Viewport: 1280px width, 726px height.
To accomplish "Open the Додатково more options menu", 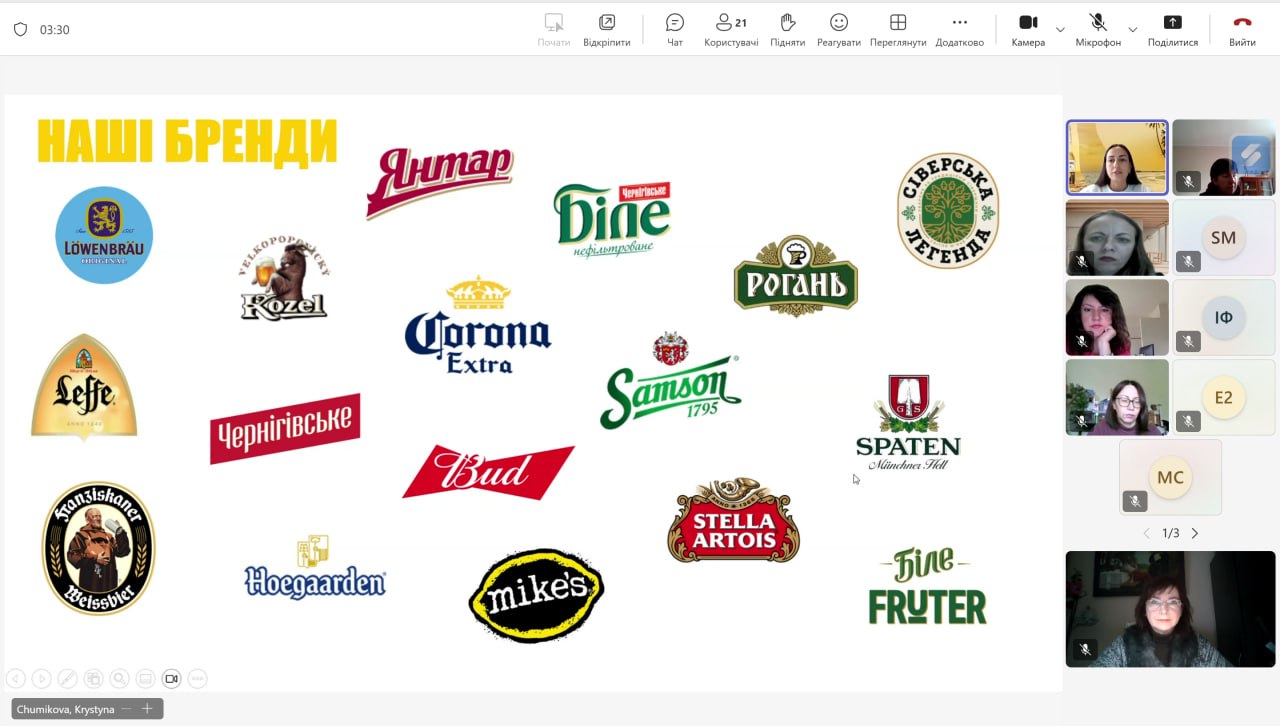I will [x=959, y=29].
